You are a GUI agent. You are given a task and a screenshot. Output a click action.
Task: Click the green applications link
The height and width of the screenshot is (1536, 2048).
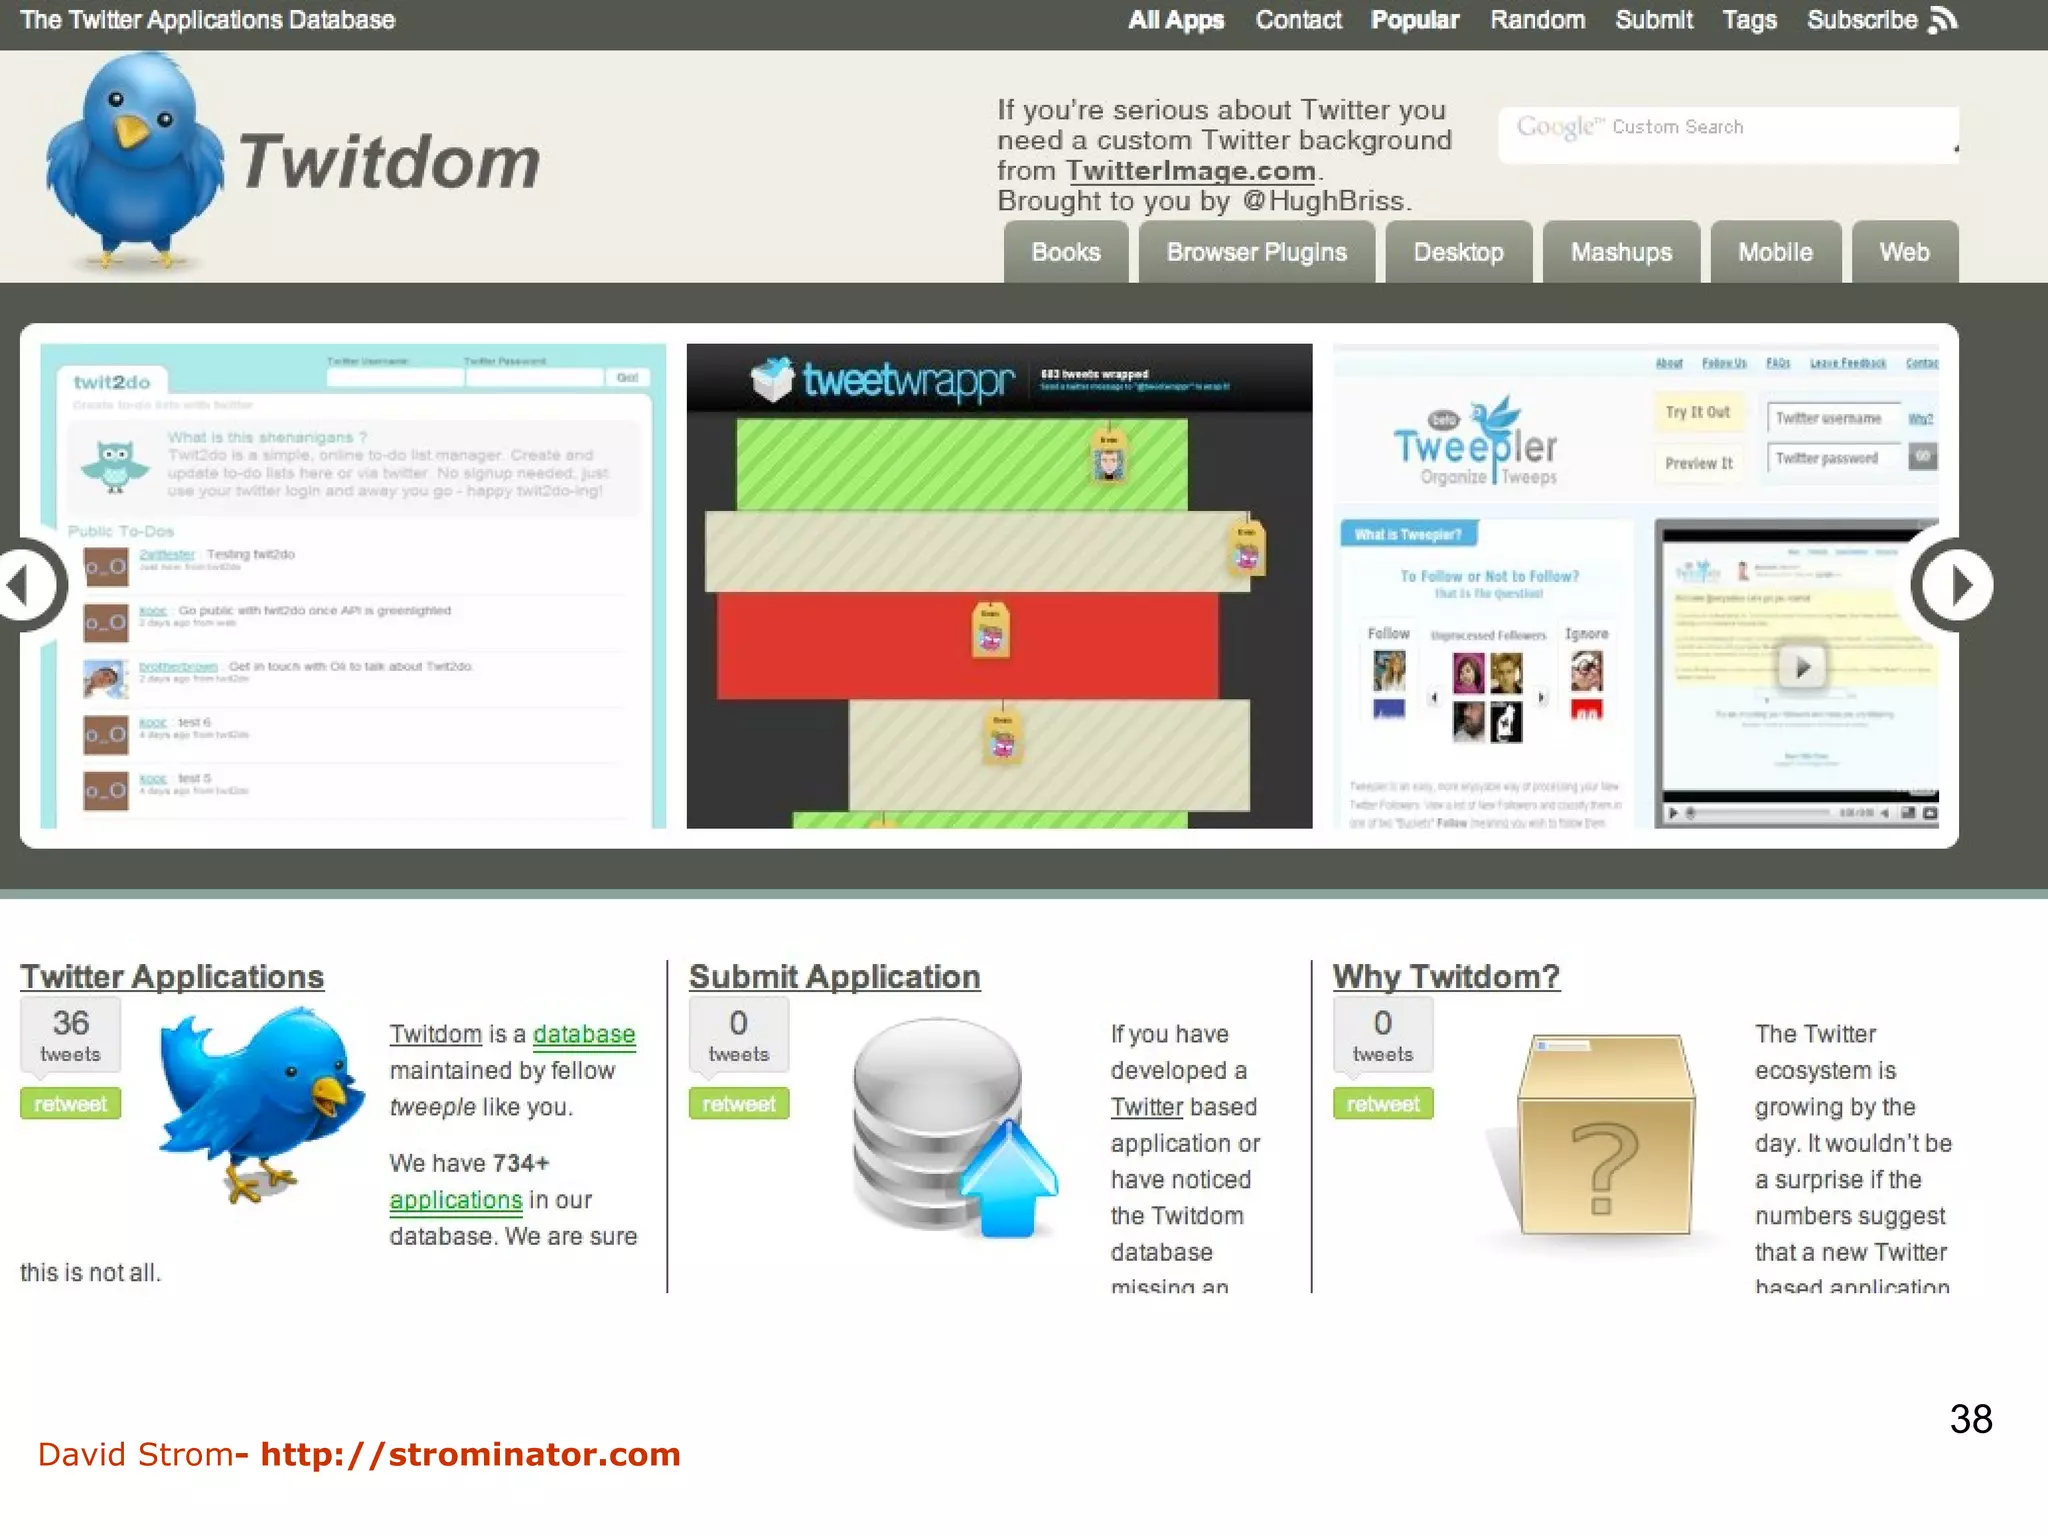click(456, 1200)
